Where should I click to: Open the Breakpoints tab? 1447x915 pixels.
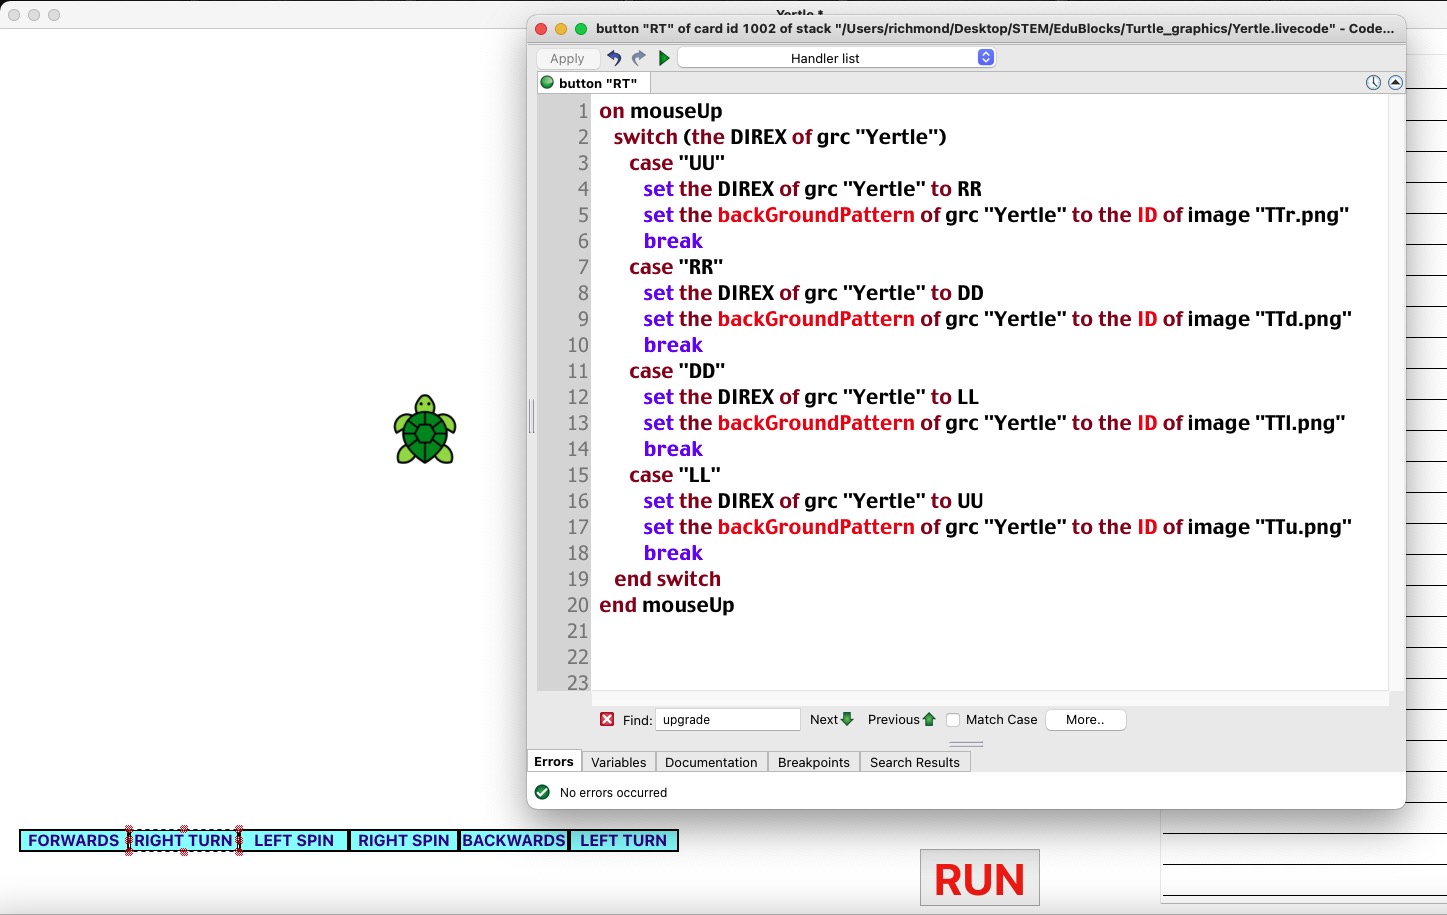[813, 762]
